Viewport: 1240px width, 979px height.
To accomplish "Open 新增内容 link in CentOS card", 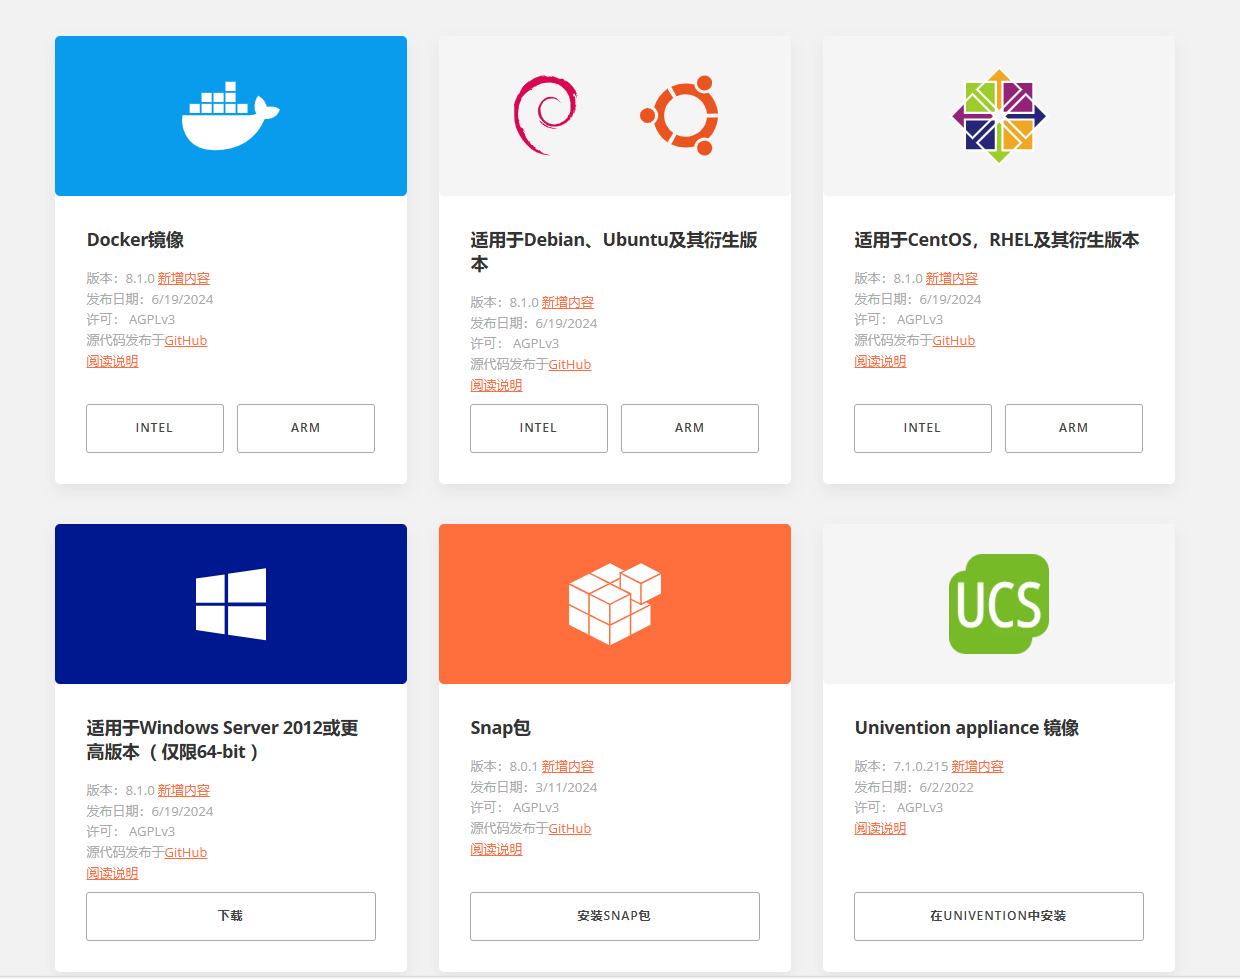I will pyautogui.click(x=952, y=278).
